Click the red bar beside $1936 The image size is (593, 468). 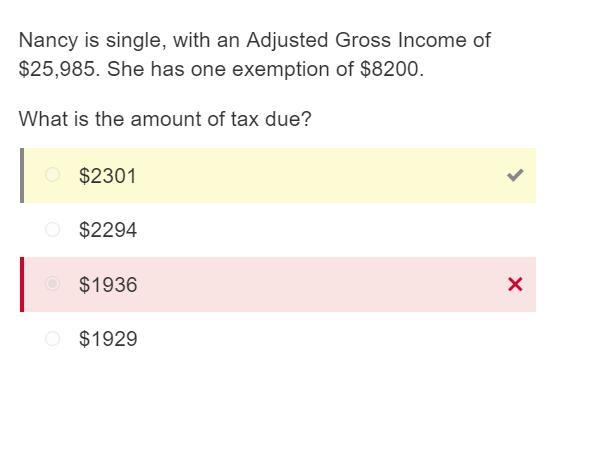click(x=22, y=285)
